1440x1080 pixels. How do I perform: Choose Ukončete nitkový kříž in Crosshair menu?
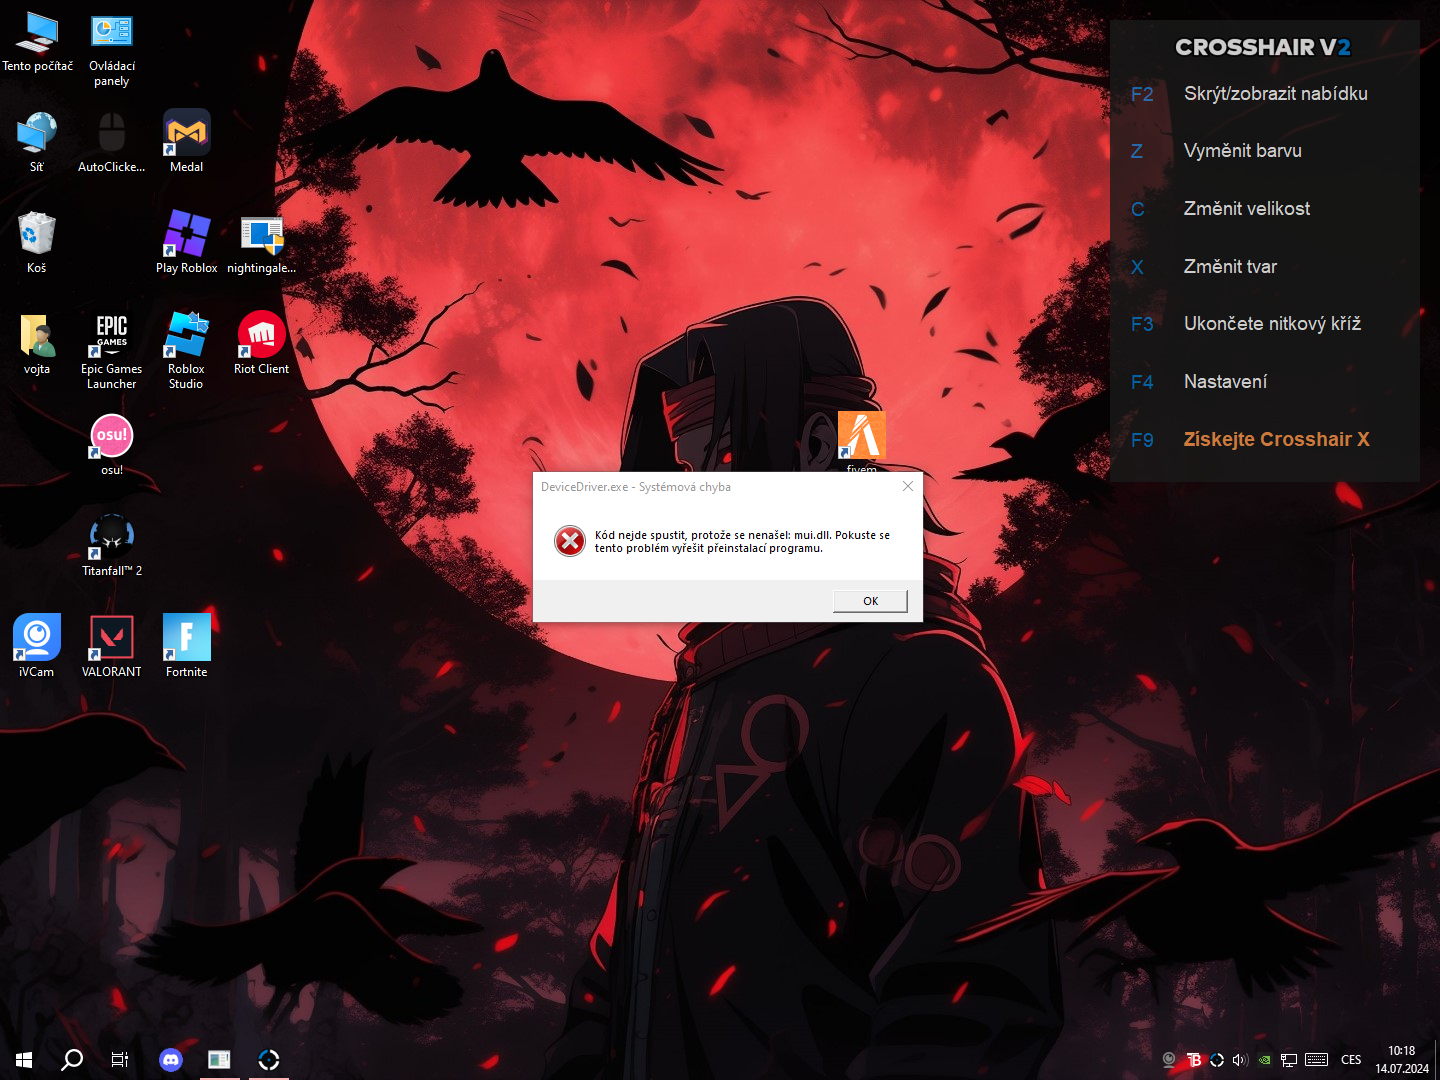[x=1272, y=324]
